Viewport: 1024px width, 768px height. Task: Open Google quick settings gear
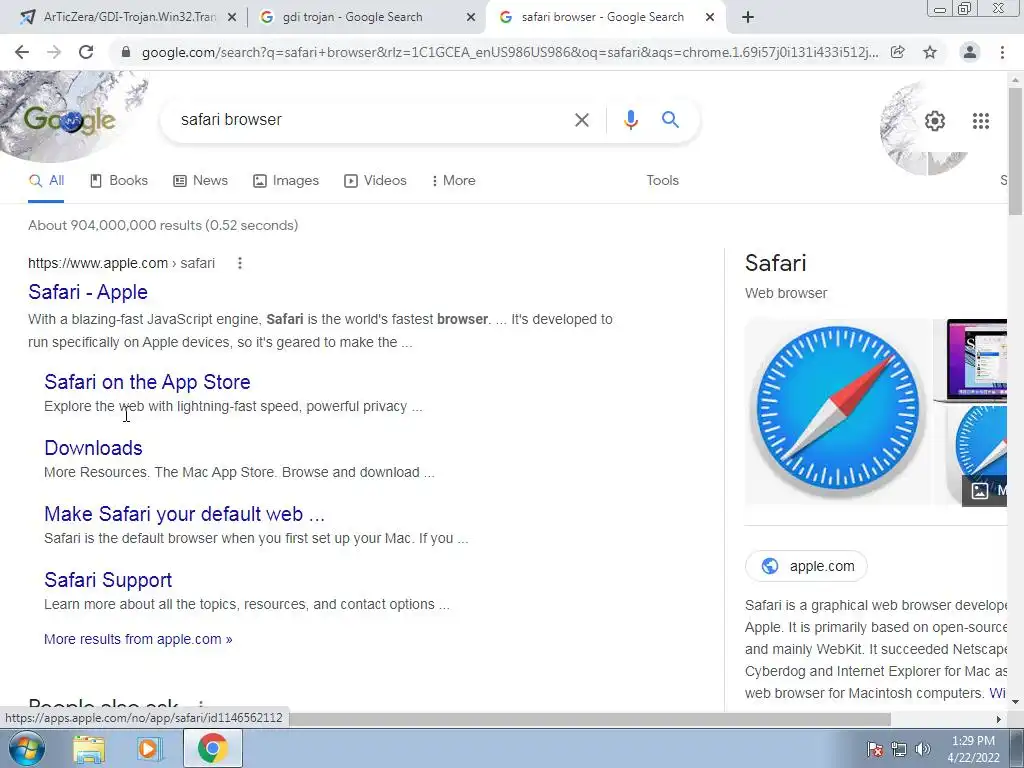[x=935, y=121]
